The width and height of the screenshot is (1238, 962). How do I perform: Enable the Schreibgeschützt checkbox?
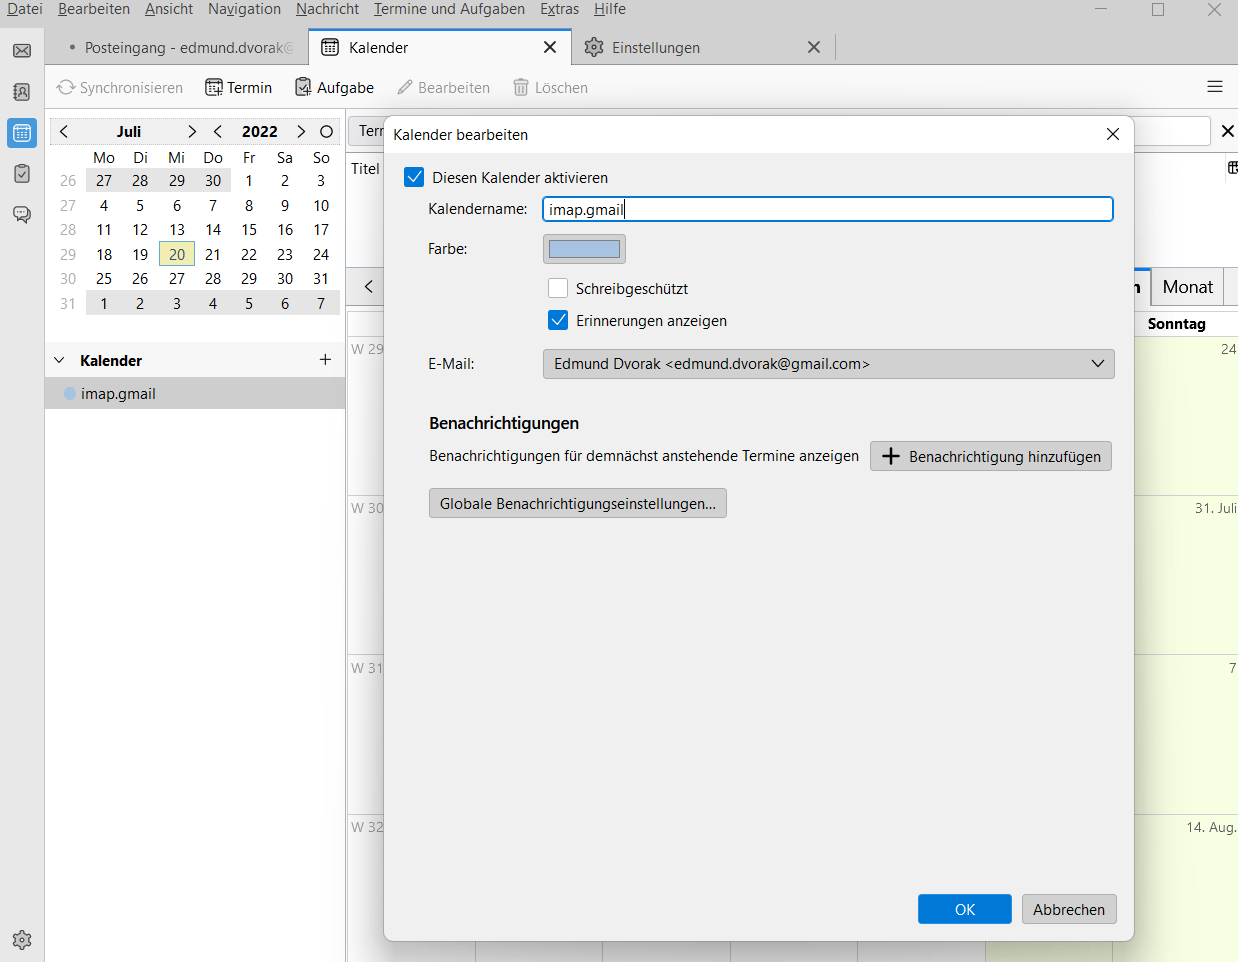click(x=558, y=289)
